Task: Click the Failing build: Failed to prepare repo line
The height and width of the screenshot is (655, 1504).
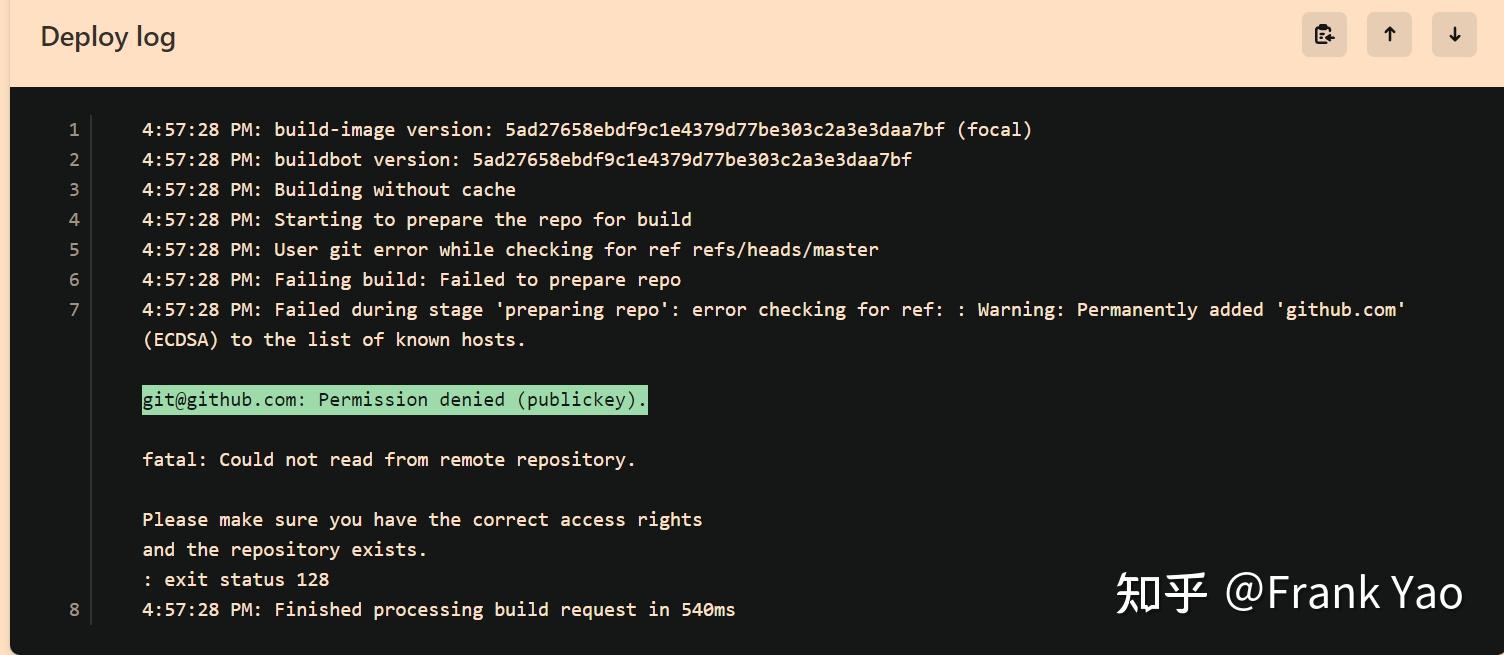Action: tap(411, 279)
